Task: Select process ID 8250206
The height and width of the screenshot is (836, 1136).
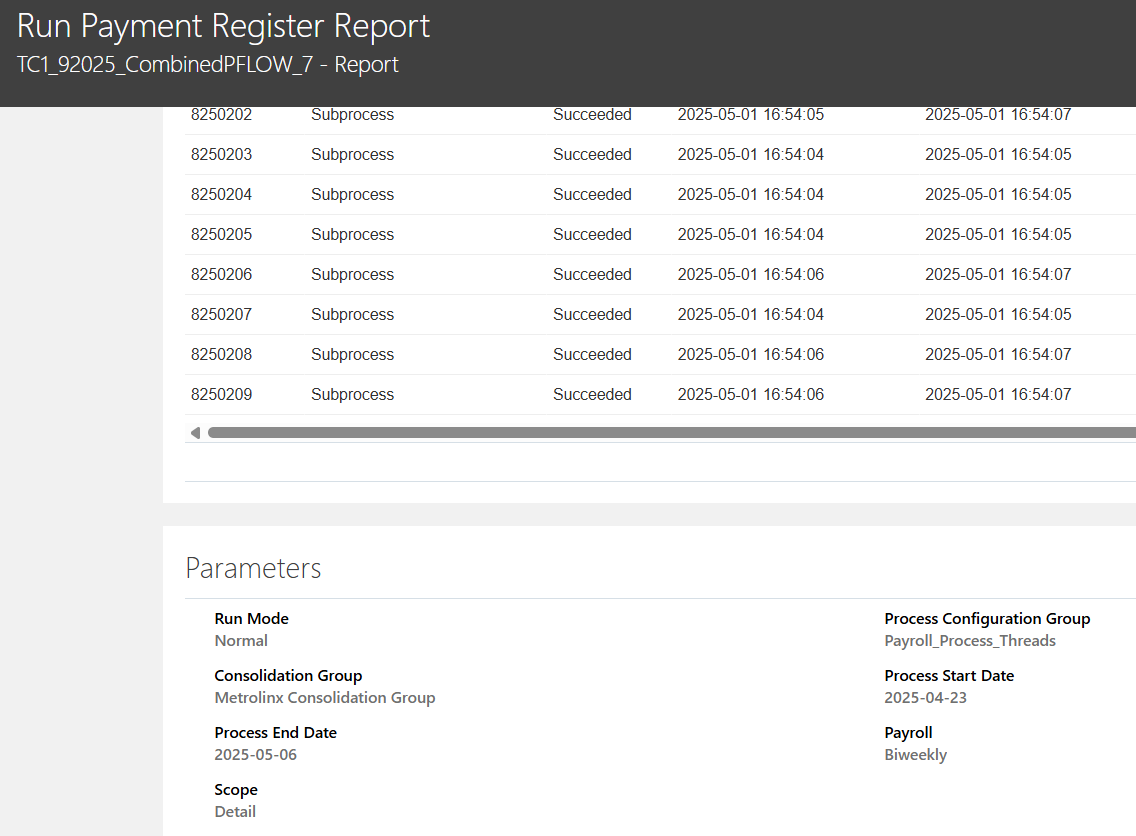Action: click(x=222, y=274)
